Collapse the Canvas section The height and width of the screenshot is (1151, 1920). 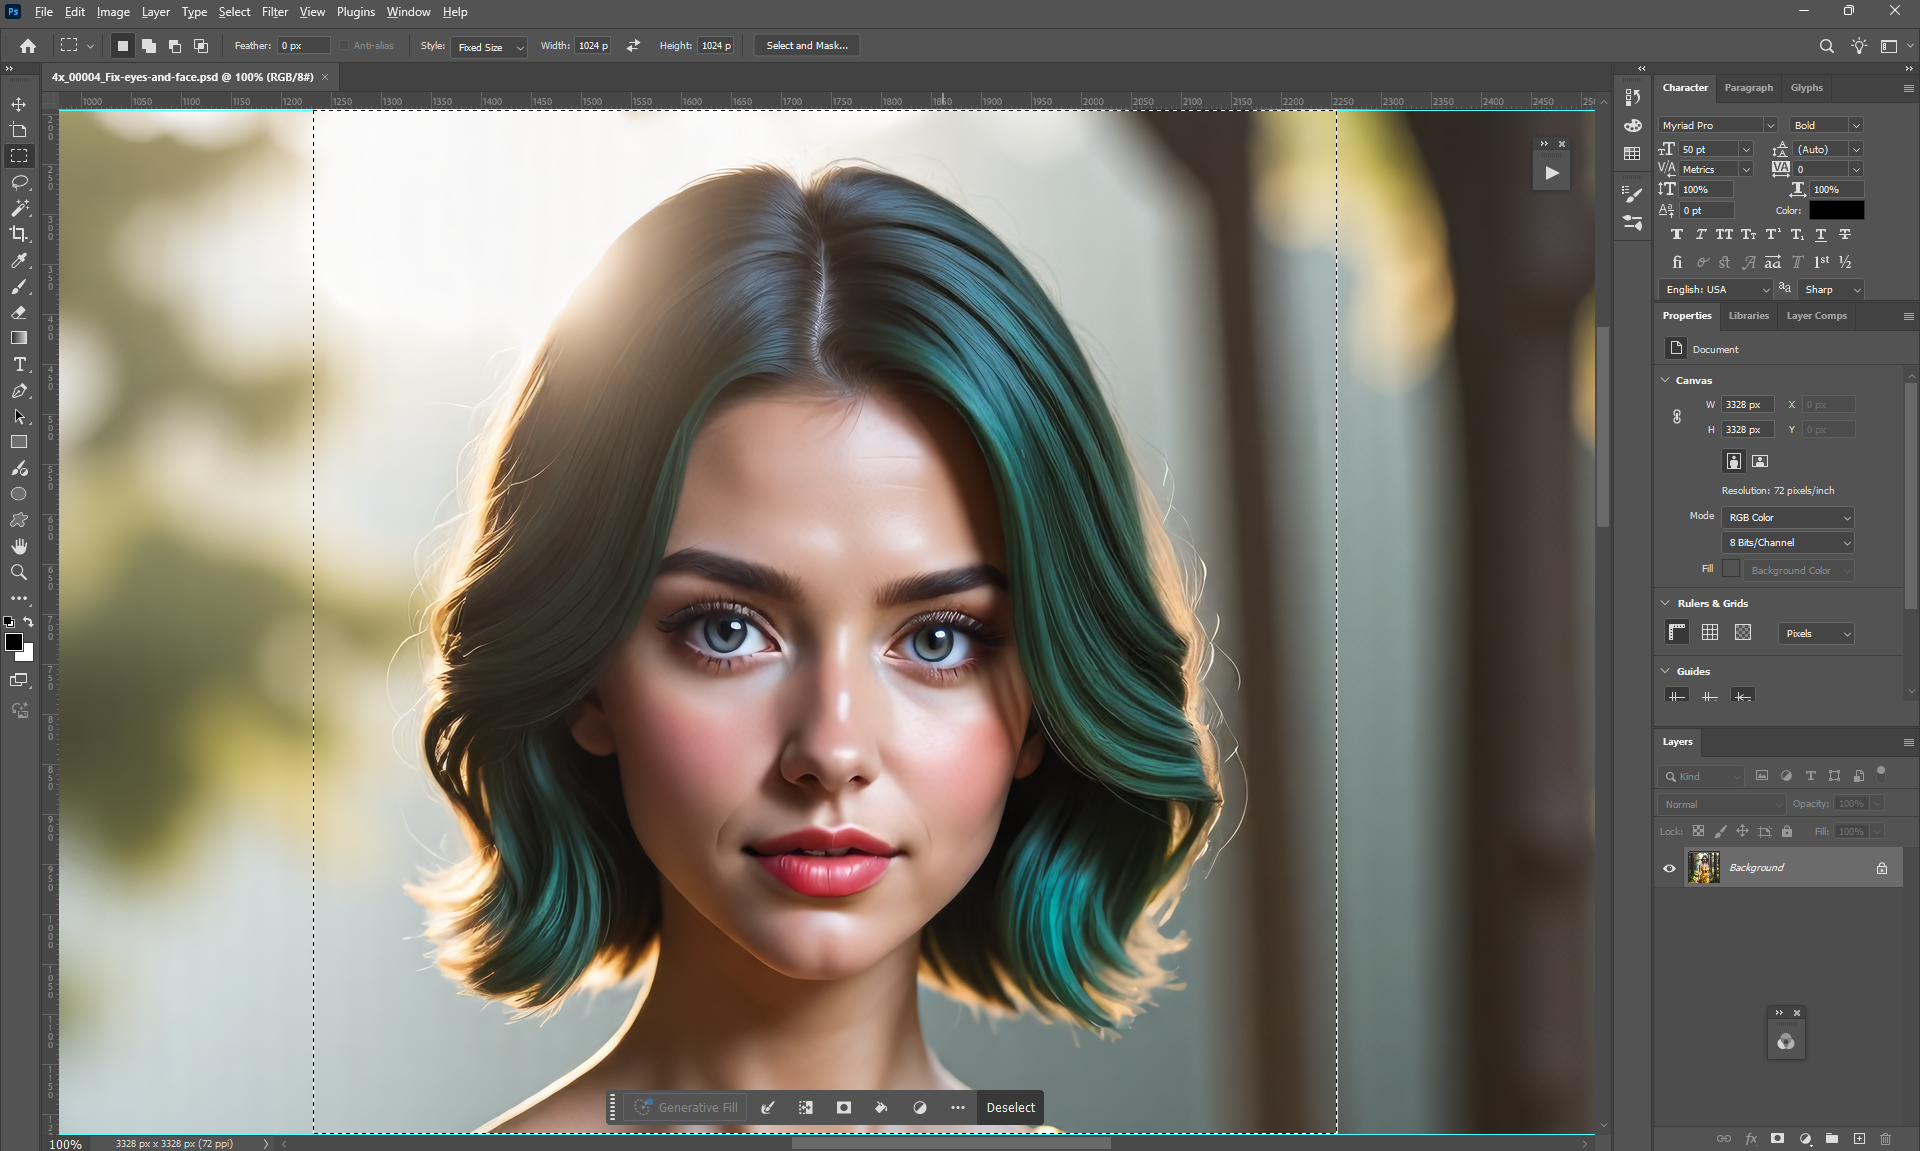(x=1666, y=380)
